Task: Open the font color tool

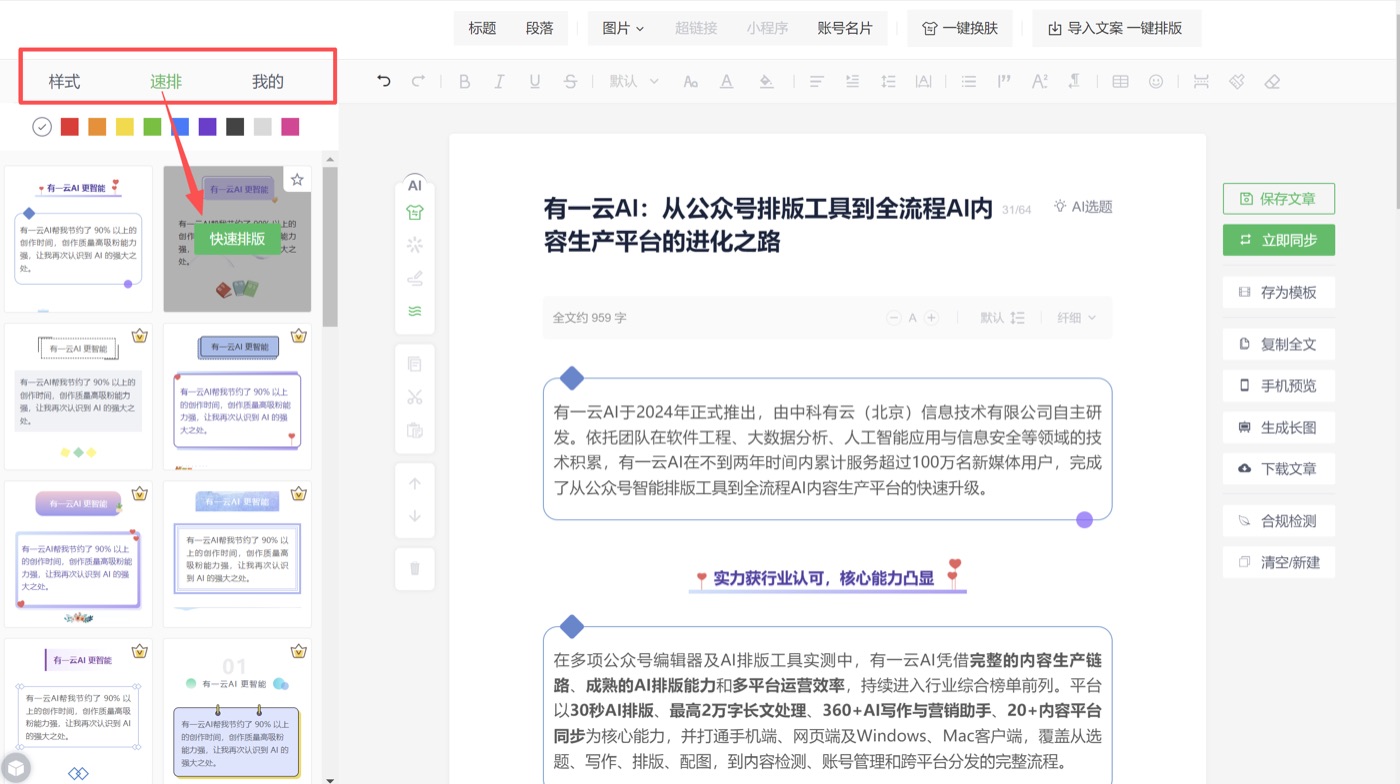Action: (726, 82)
